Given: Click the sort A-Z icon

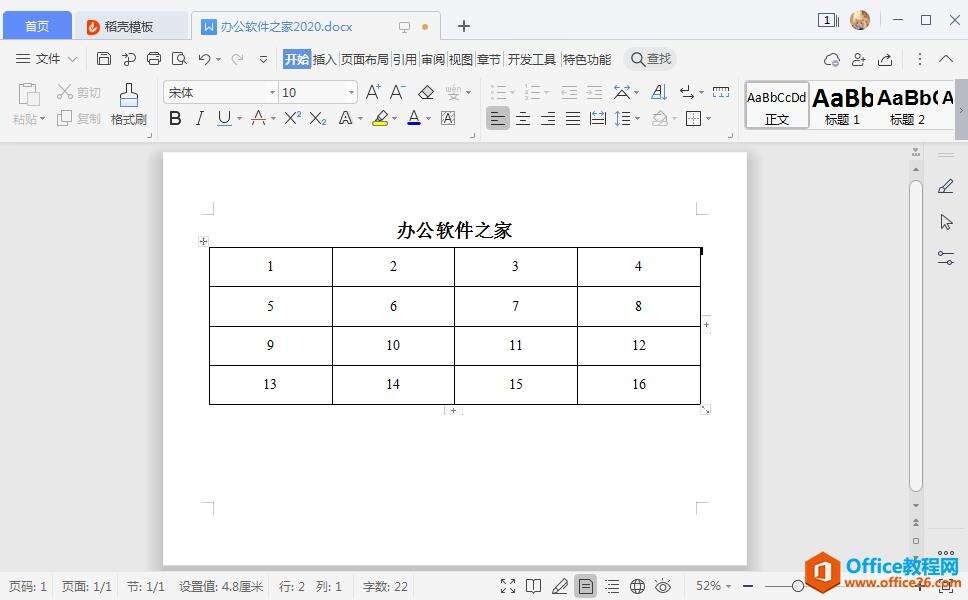Looking at the screenshot, I should pos(659,93).
